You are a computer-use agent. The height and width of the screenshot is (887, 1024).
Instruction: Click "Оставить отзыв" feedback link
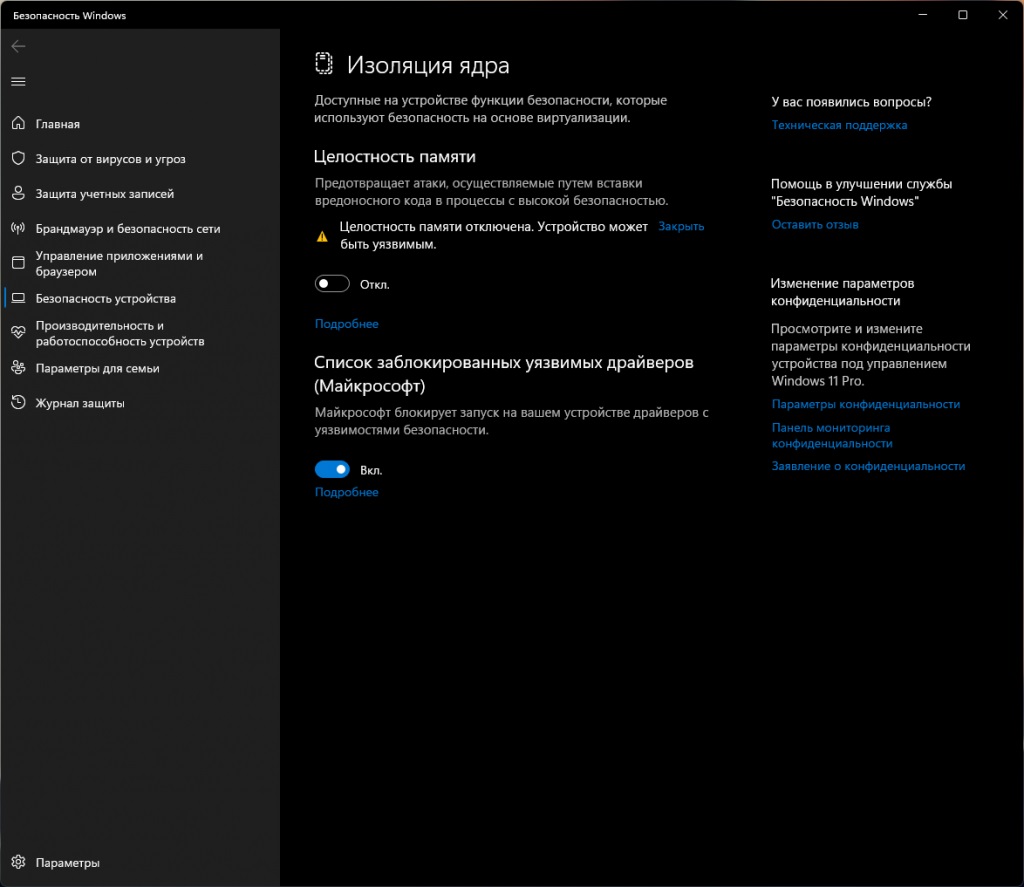[x=814, y=225]
